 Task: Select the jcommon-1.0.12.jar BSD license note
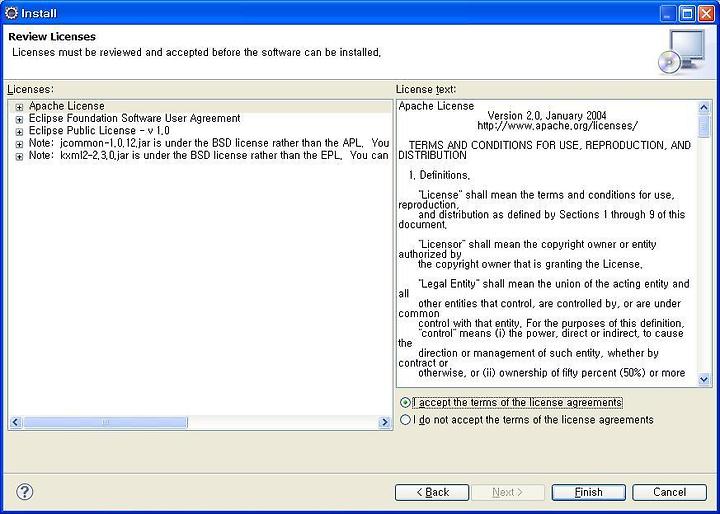(209, 143)
